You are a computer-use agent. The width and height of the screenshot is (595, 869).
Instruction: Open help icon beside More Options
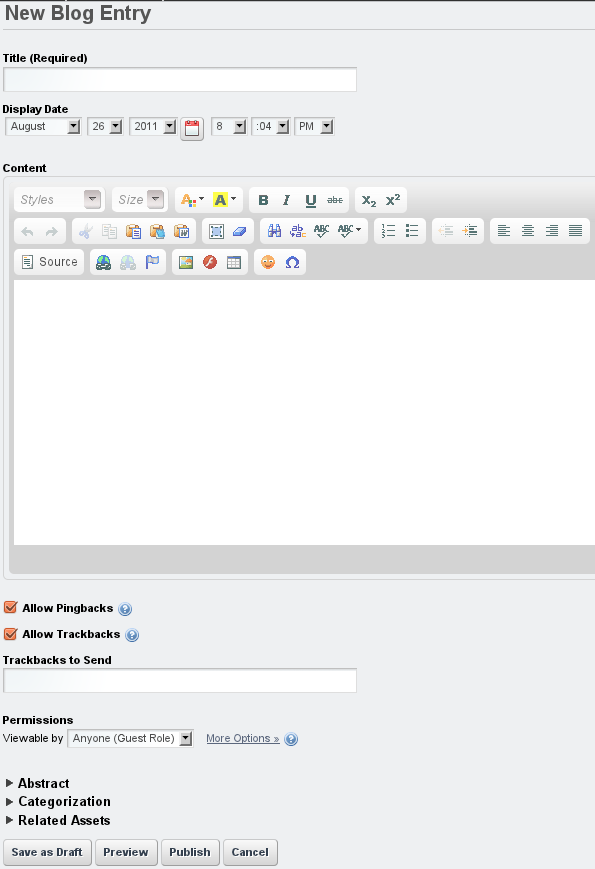click(291, 739)
